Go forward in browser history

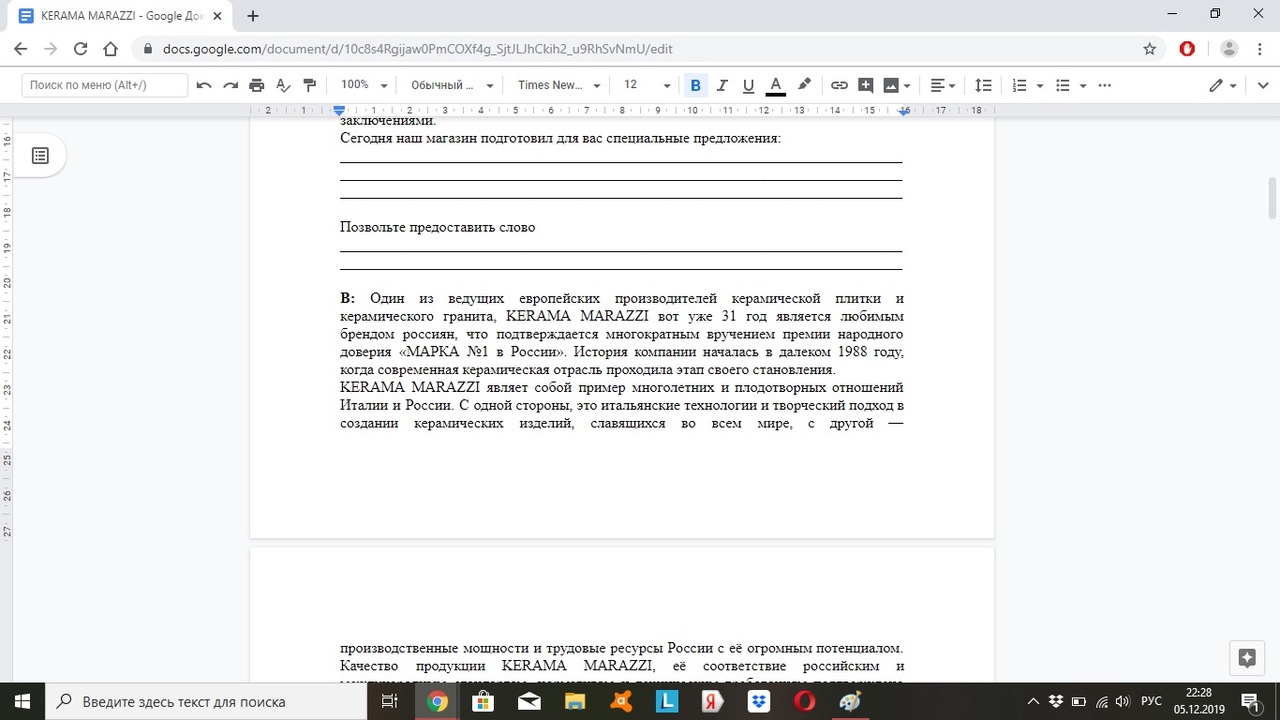[51, 49]
